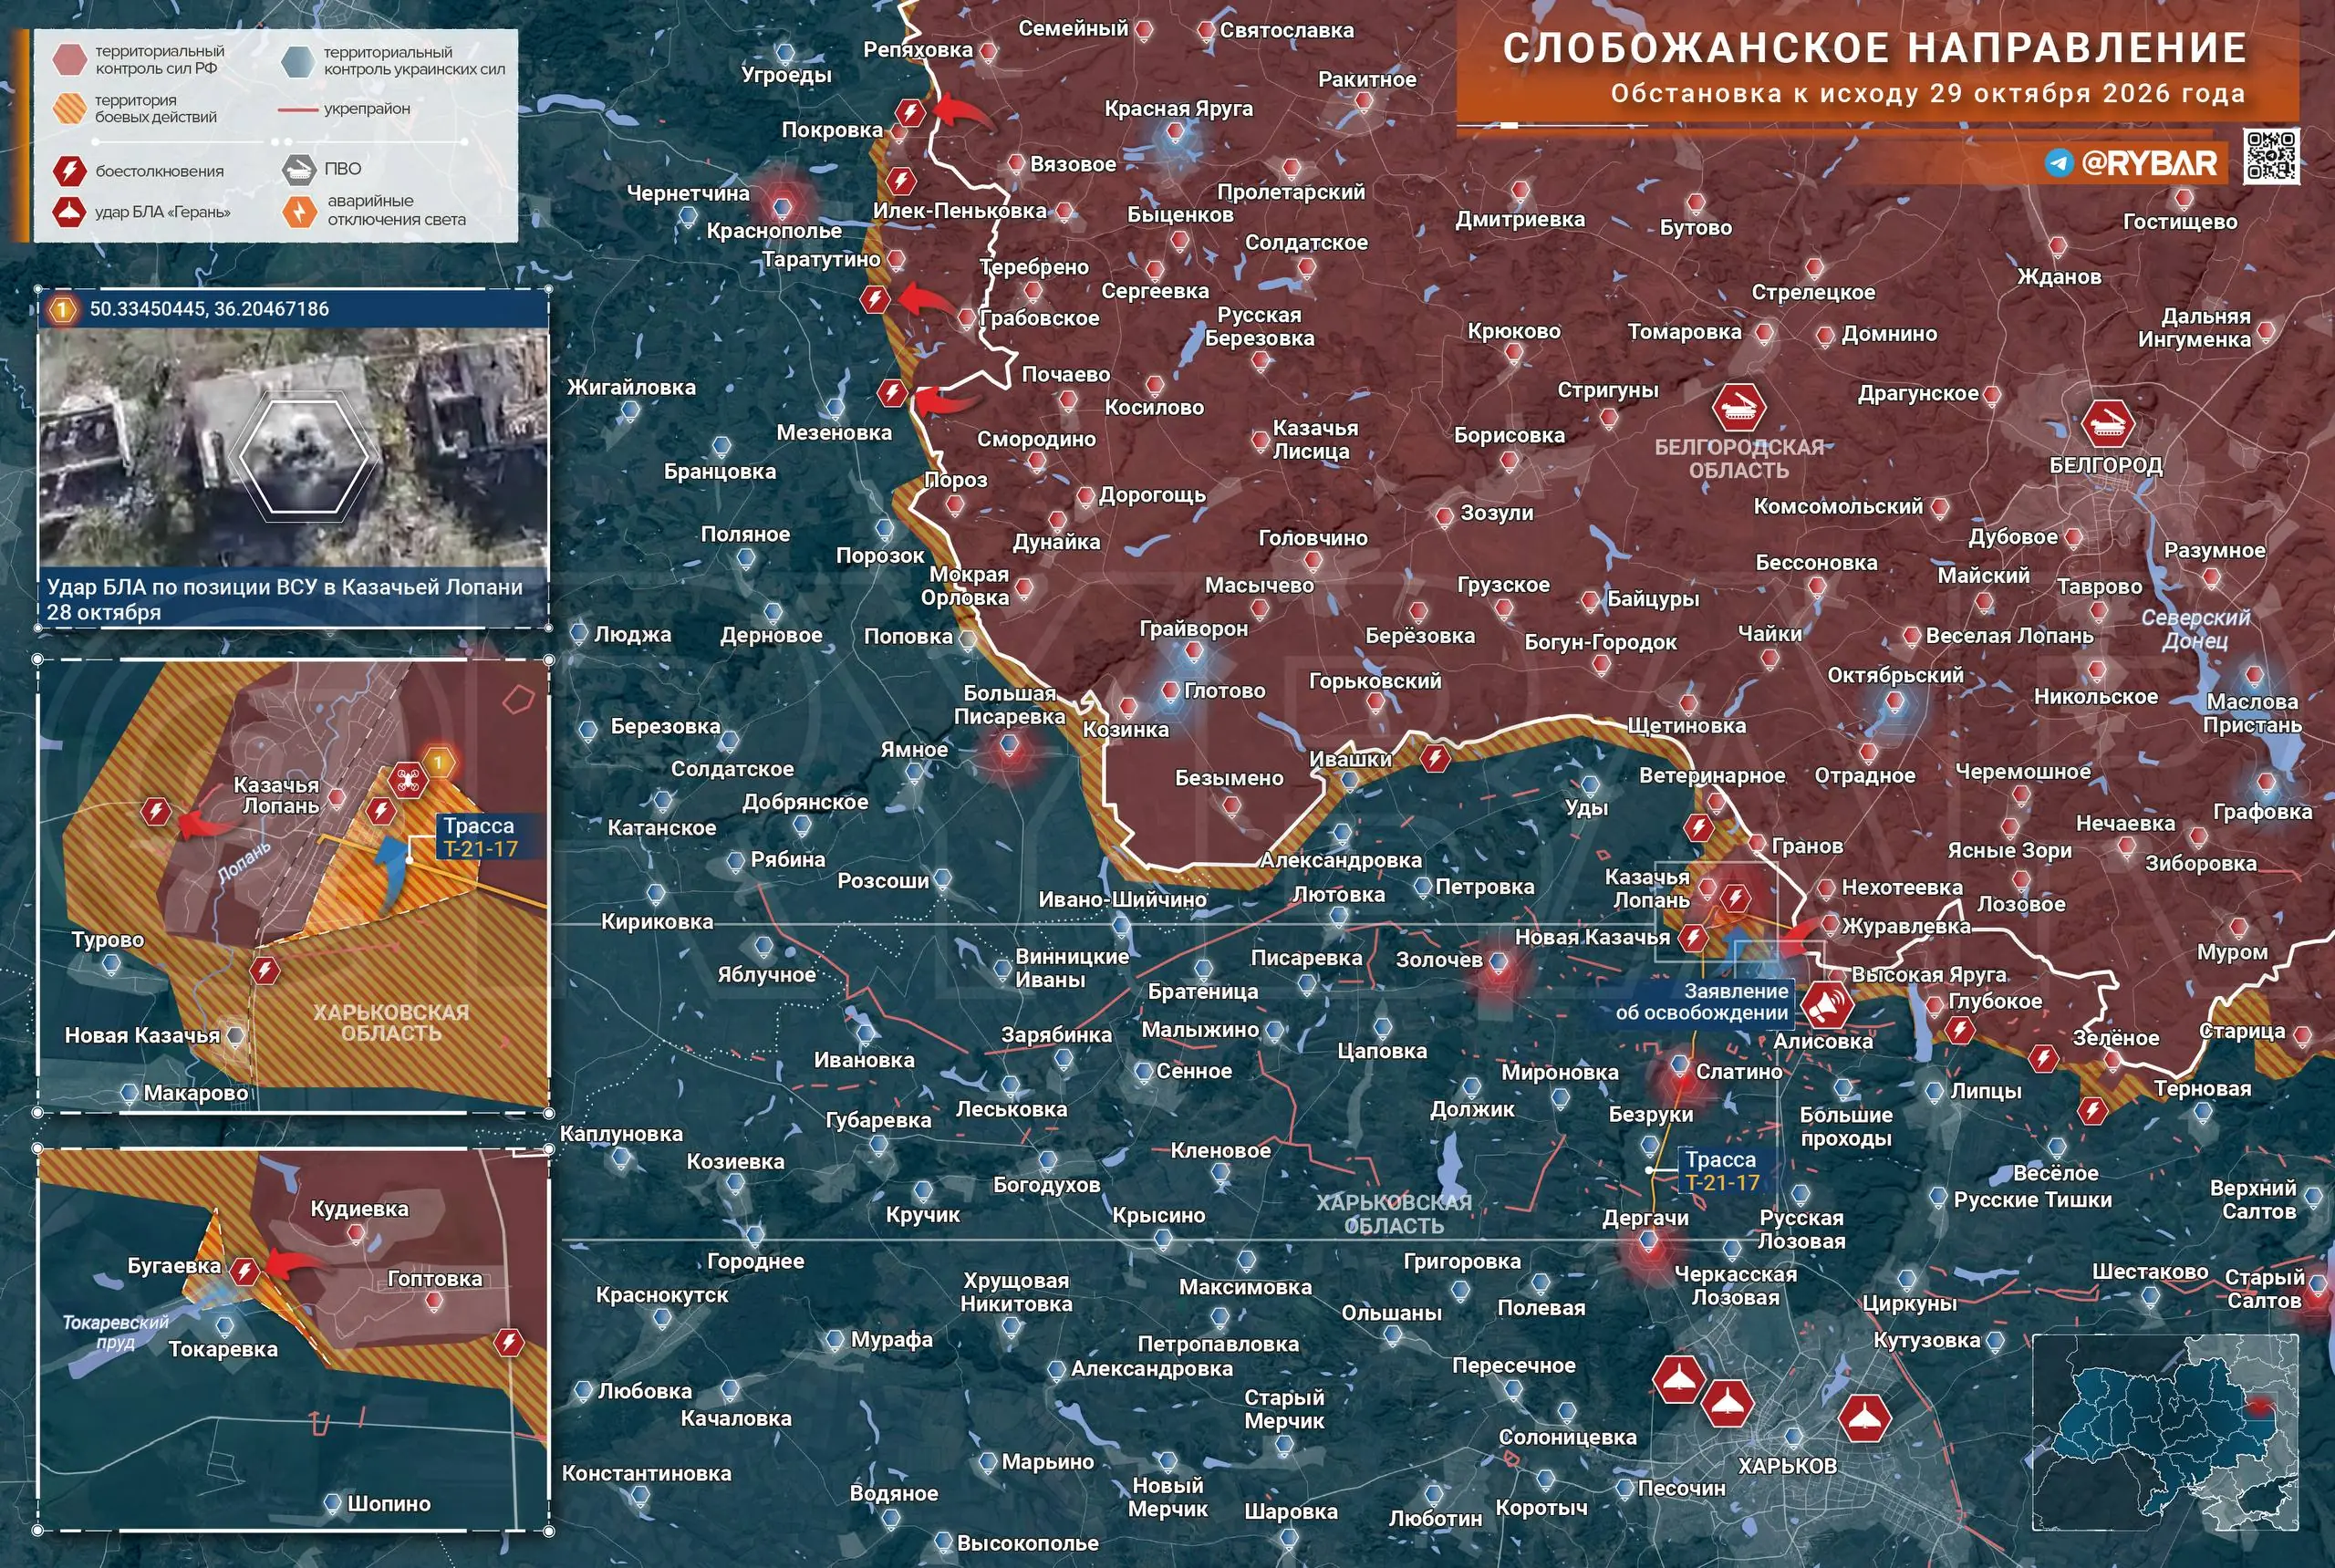The width and height of the screenshot is (2335, 1568).
Task: Click the Telegram icon next to @RYBAR
Action: [2059, 163]
